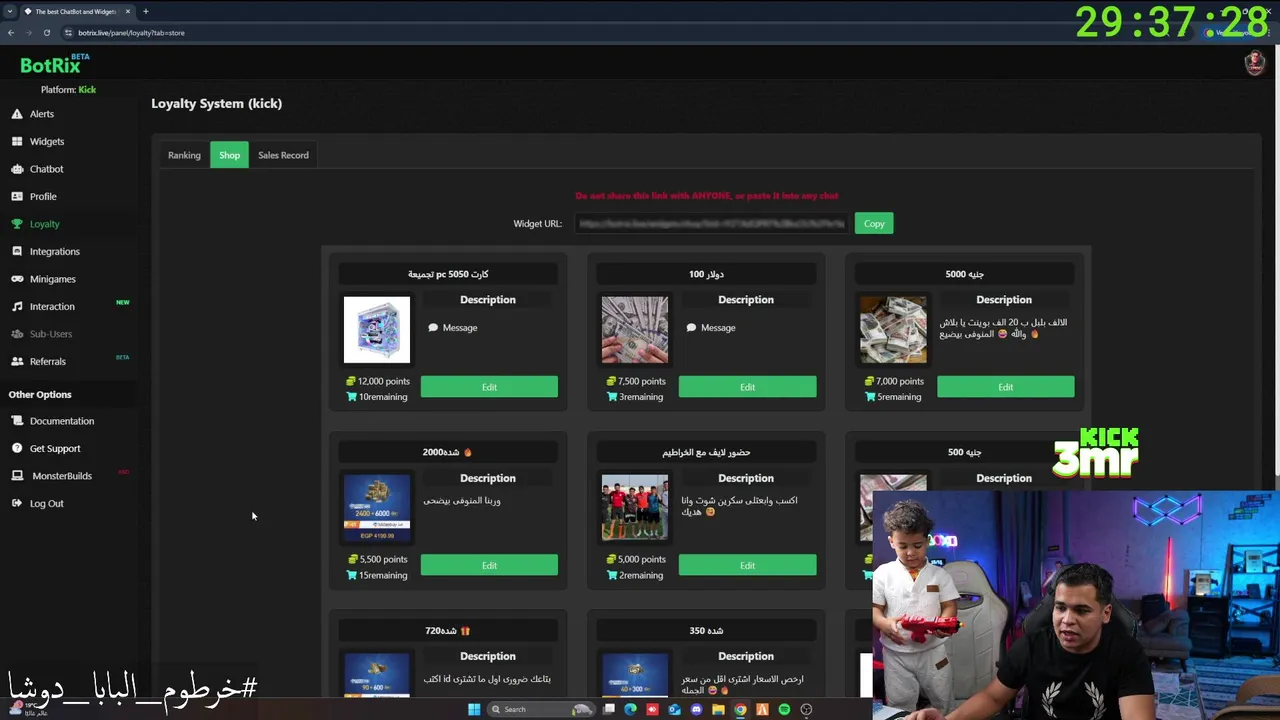This screenshot has height=720, width=1280.
Task: Open Integrations from the sidebar
Action: click(x=54, y=251)
